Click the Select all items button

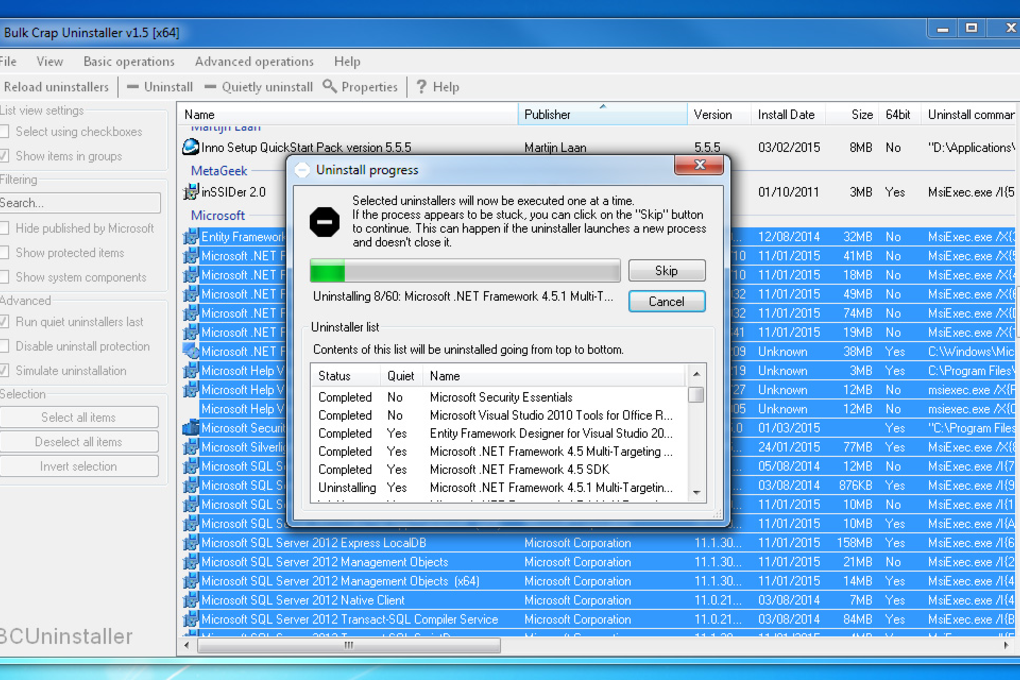(x=79, y=417)
